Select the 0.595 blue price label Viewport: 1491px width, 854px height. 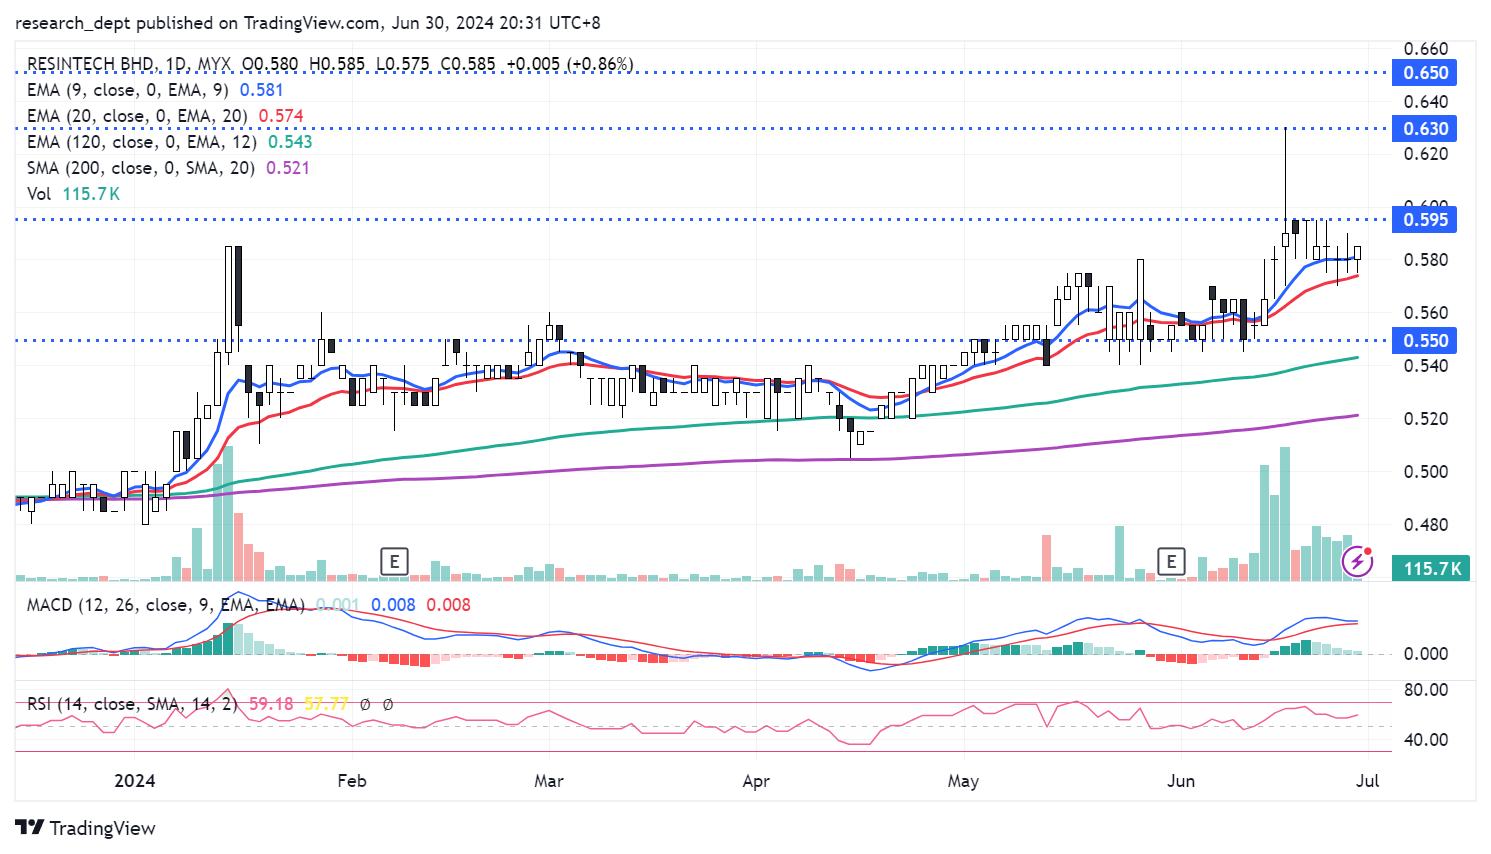(1425, 220)
